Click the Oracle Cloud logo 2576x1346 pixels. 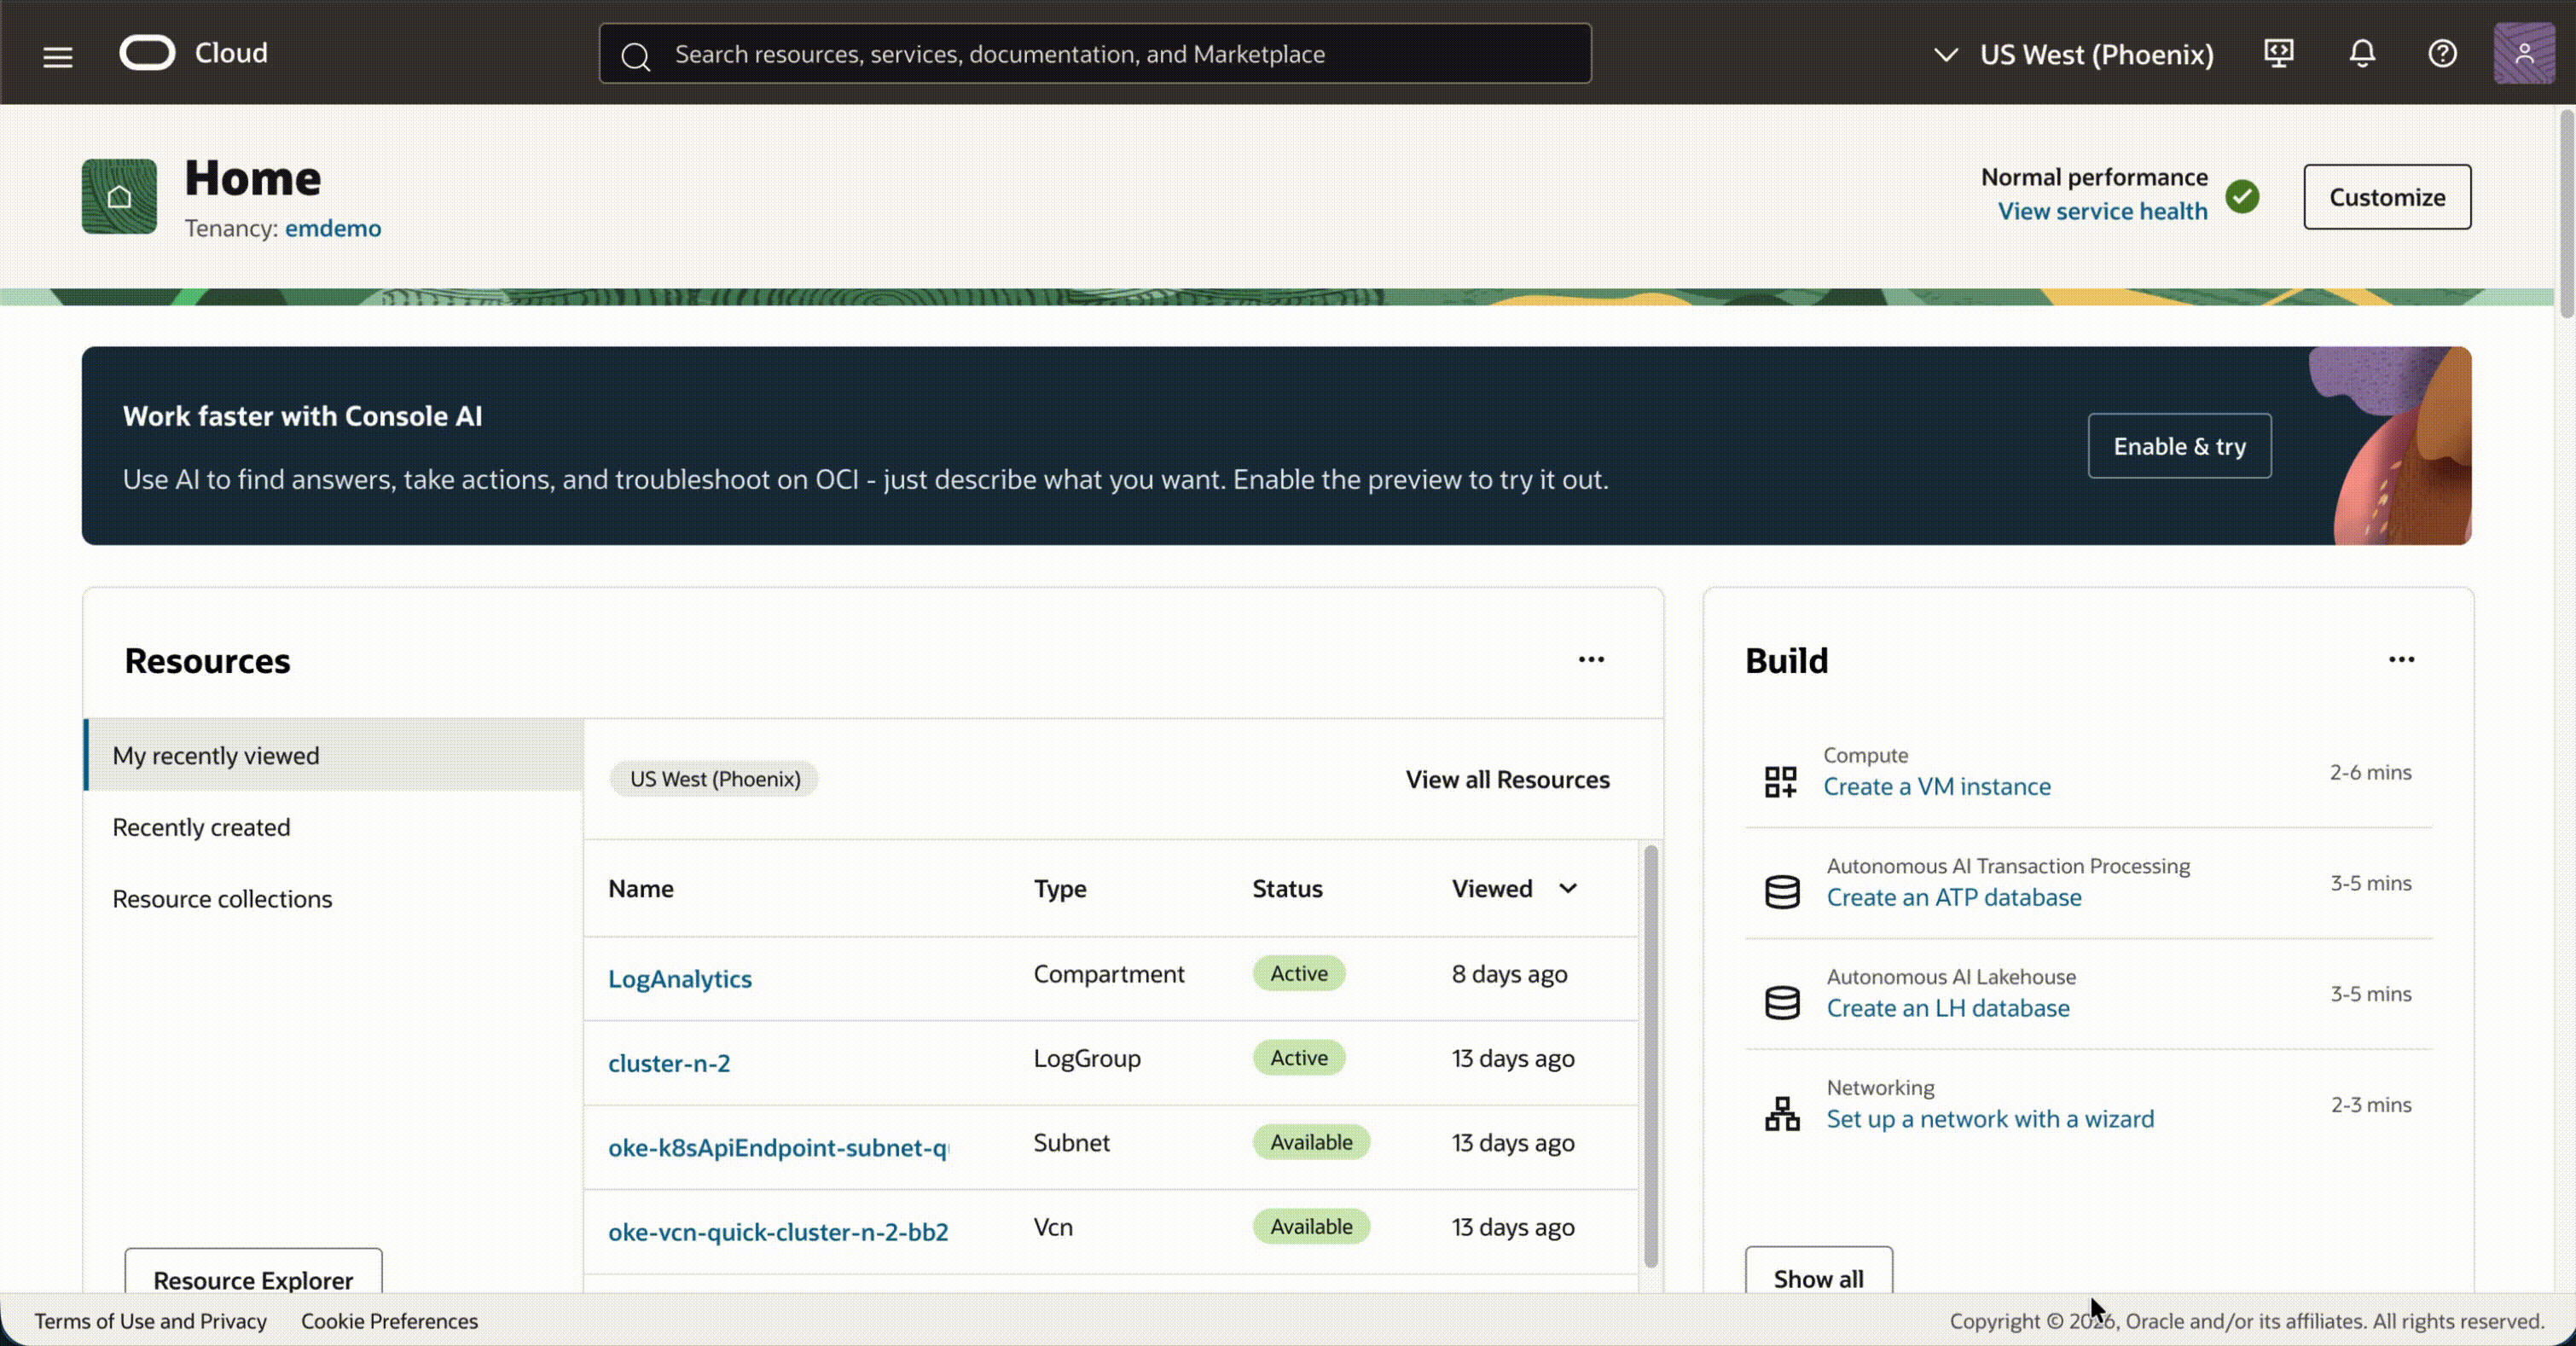click(194, 53)
